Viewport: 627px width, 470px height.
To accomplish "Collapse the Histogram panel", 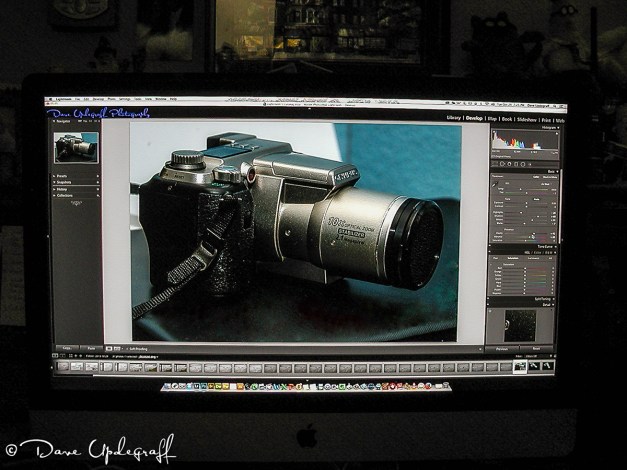I will pyautogui.click(x=559, y=128).
